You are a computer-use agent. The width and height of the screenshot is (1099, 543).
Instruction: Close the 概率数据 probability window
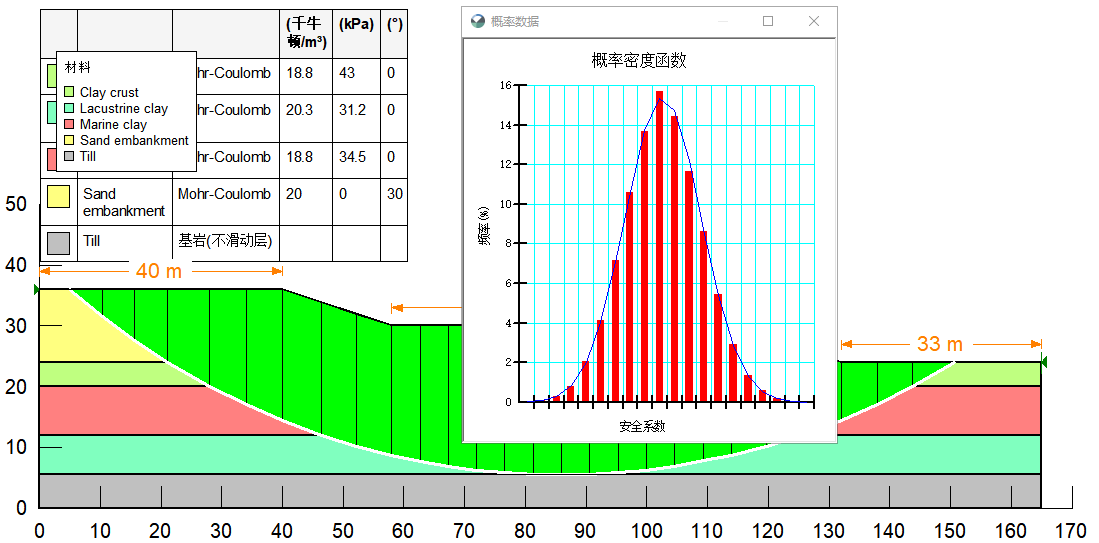tap(814, 21)
